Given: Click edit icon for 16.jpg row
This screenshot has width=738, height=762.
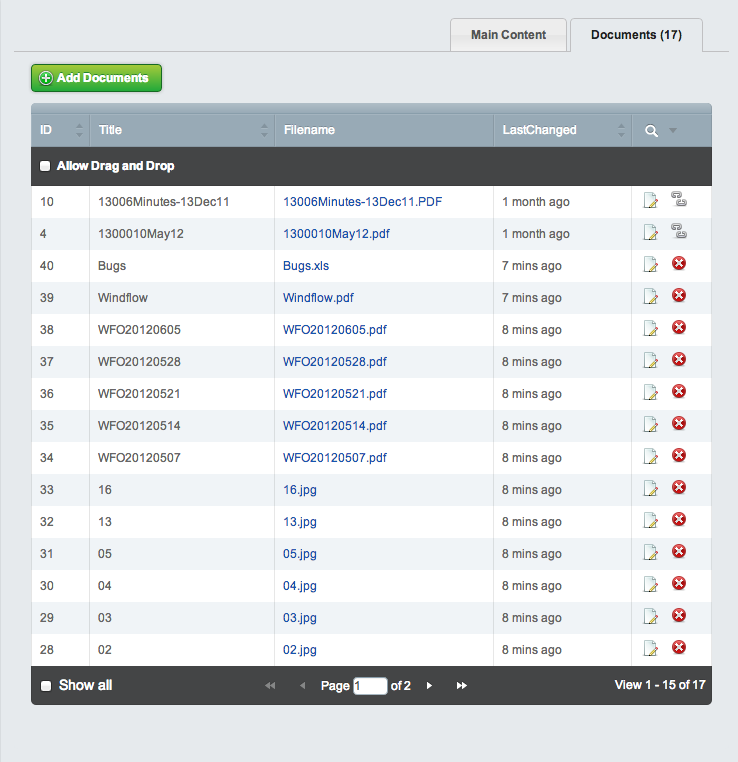Looking at the screenshot, I should click(x=651, y=489).
